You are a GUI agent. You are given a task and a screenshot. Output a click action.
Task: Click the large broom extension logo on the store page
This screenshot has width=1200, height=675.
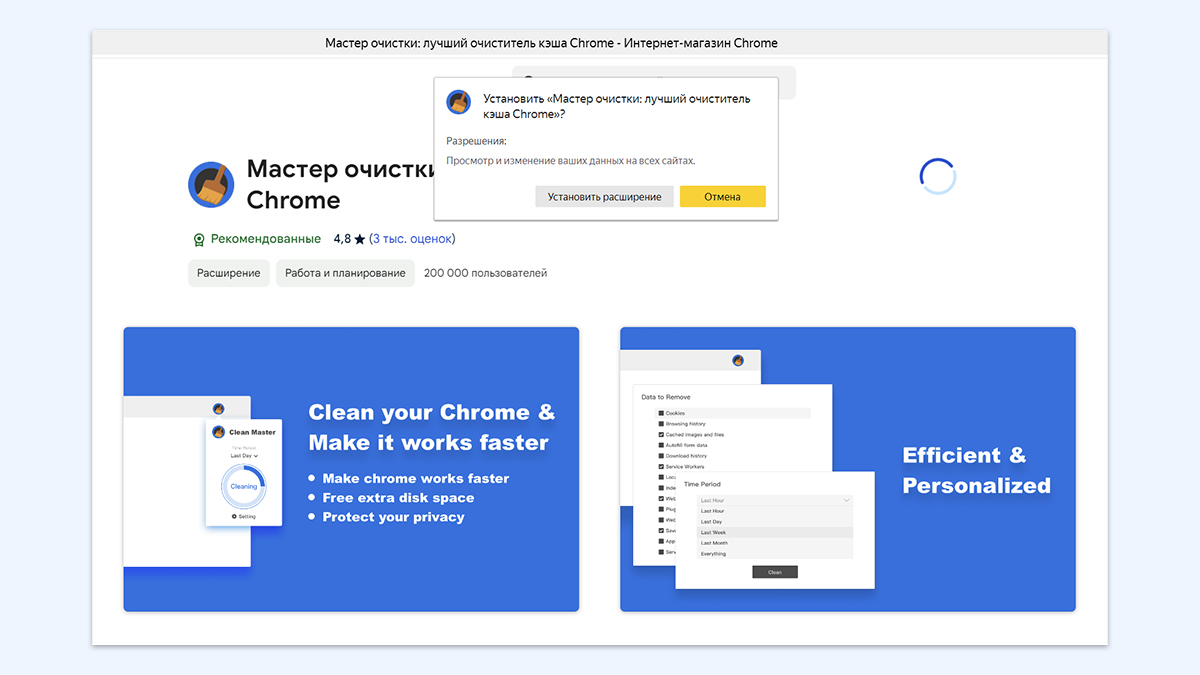coord(211,184)
